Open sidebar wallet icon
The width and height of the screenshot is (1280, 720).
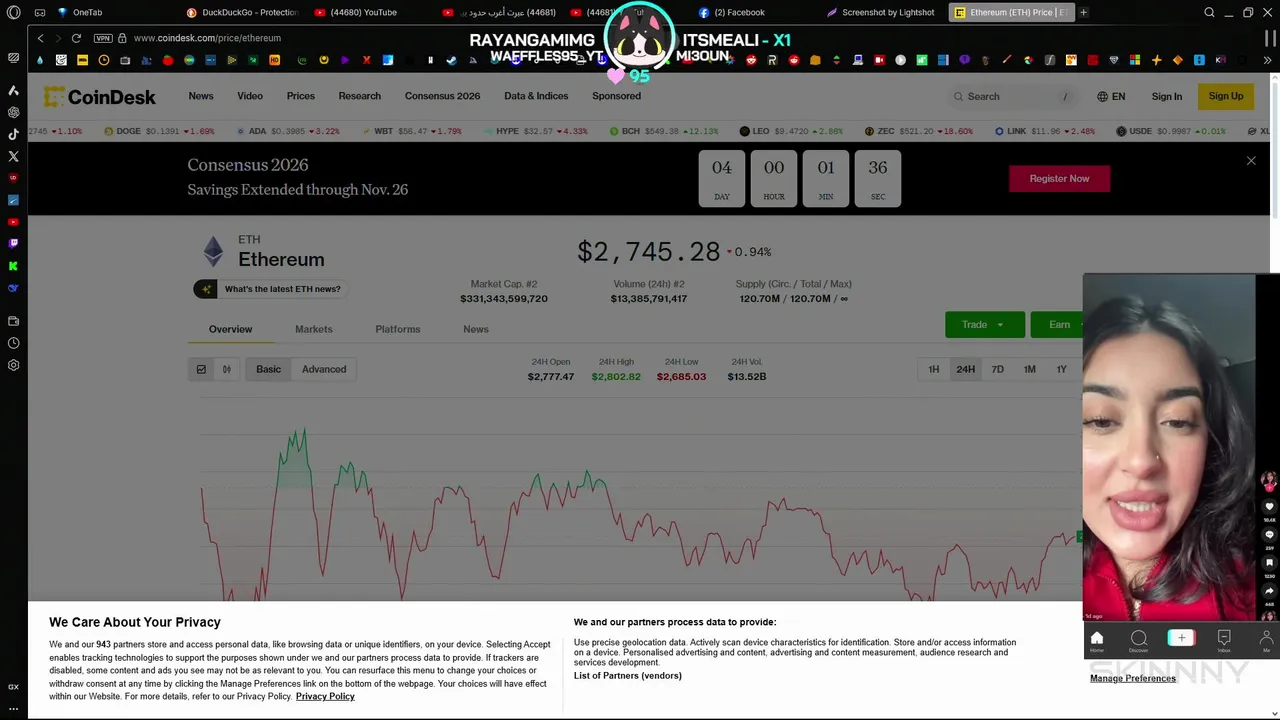13,321
